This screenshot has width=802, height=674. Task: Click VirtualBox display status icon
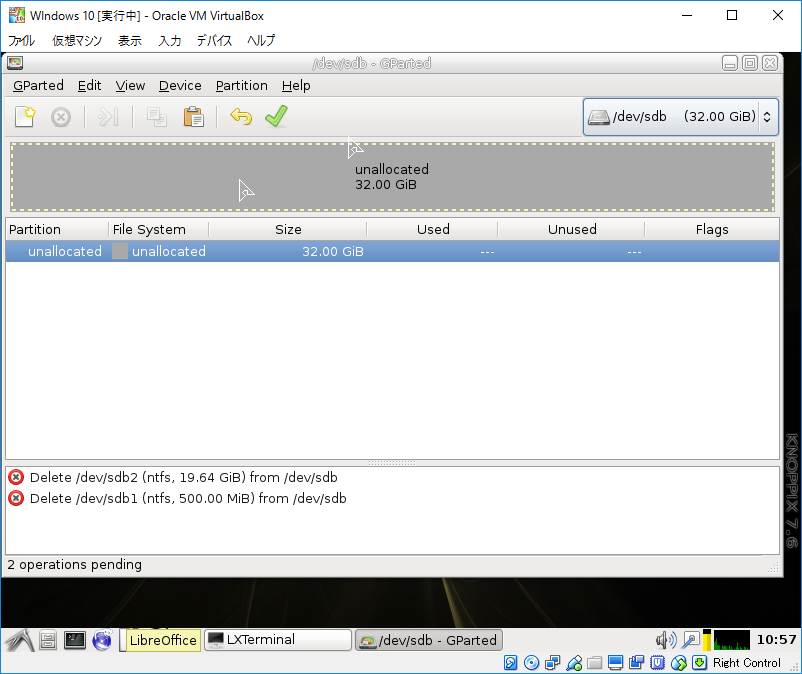tap(615, 663)
